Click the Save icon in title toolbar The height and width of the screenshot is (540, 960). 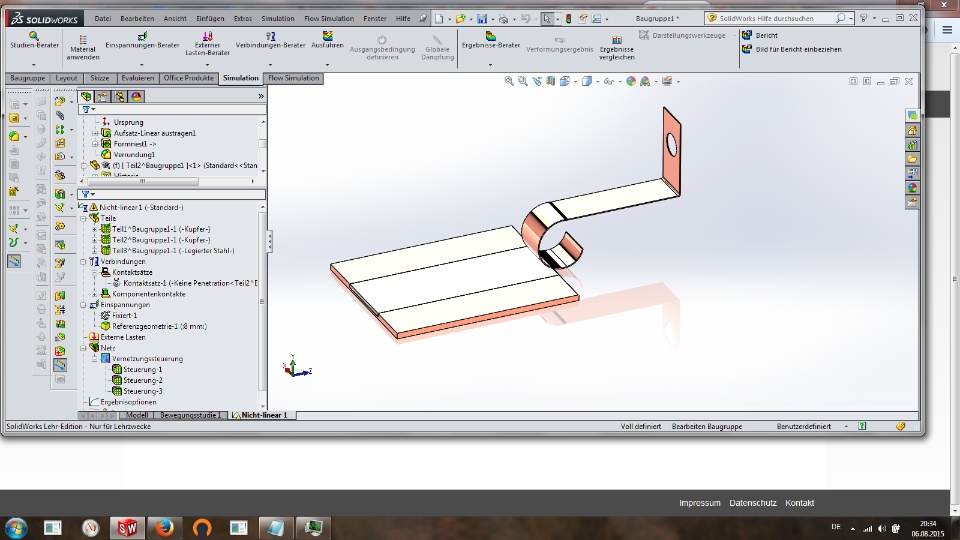(x=482, y=18)
